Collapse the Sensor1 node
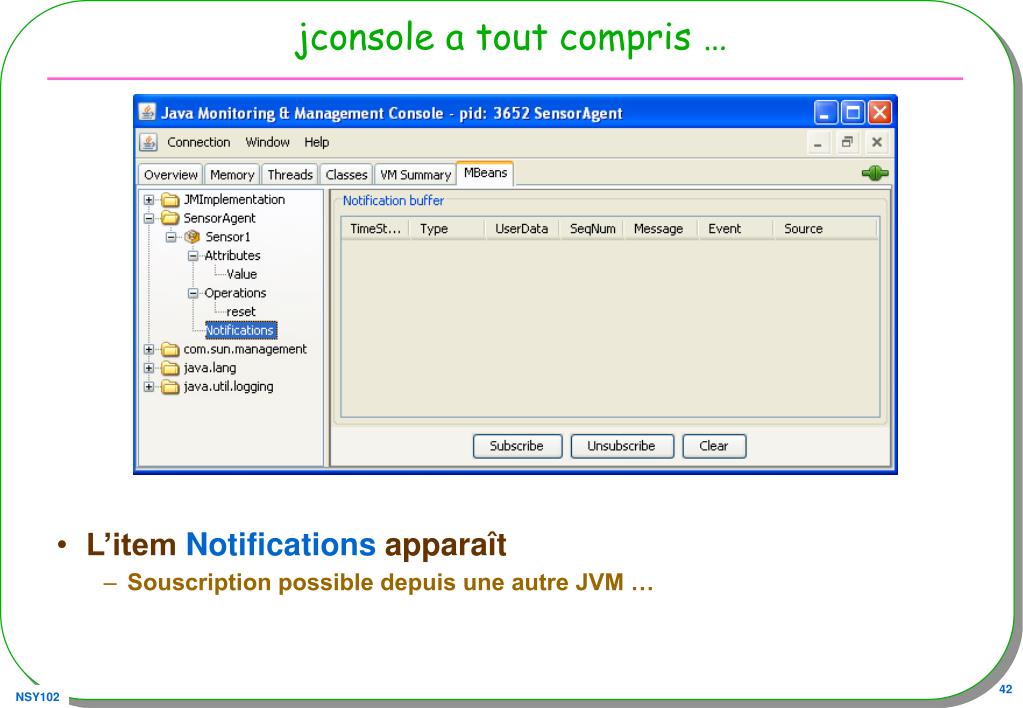 coord(171,237)
